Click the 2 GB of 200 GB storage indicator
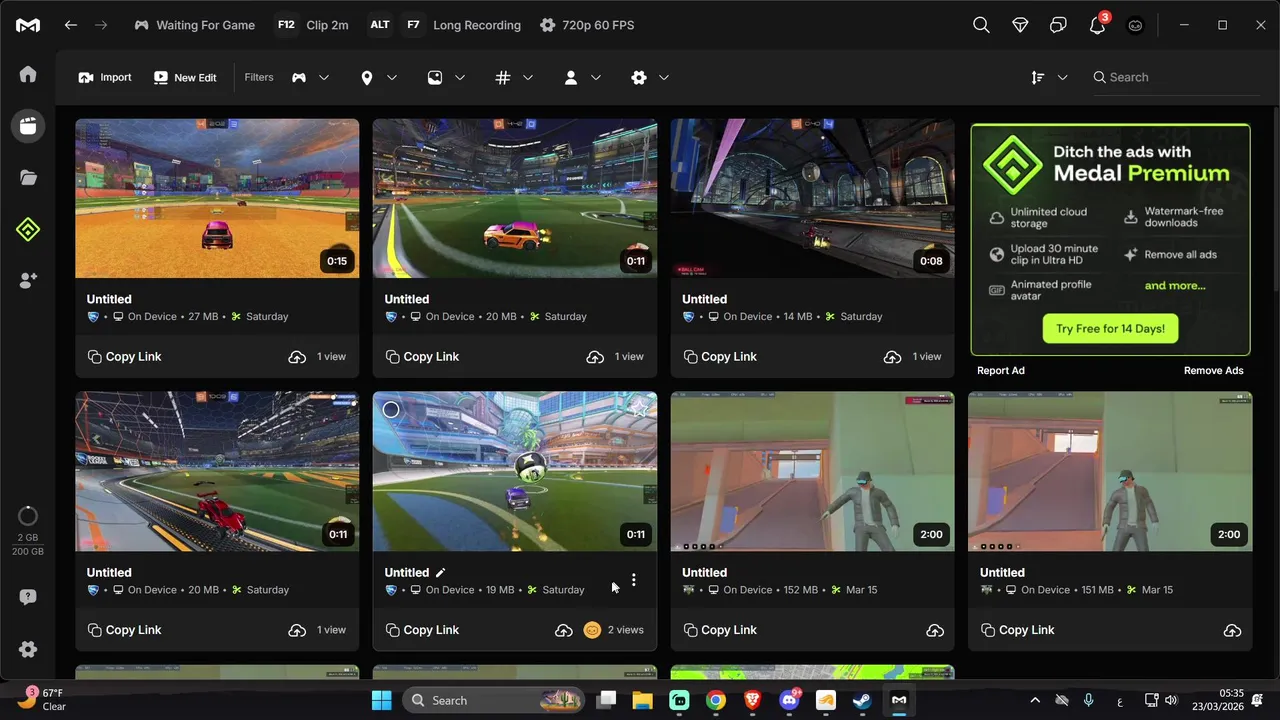This screenshot has width=1280, height=720. [28, 530]
